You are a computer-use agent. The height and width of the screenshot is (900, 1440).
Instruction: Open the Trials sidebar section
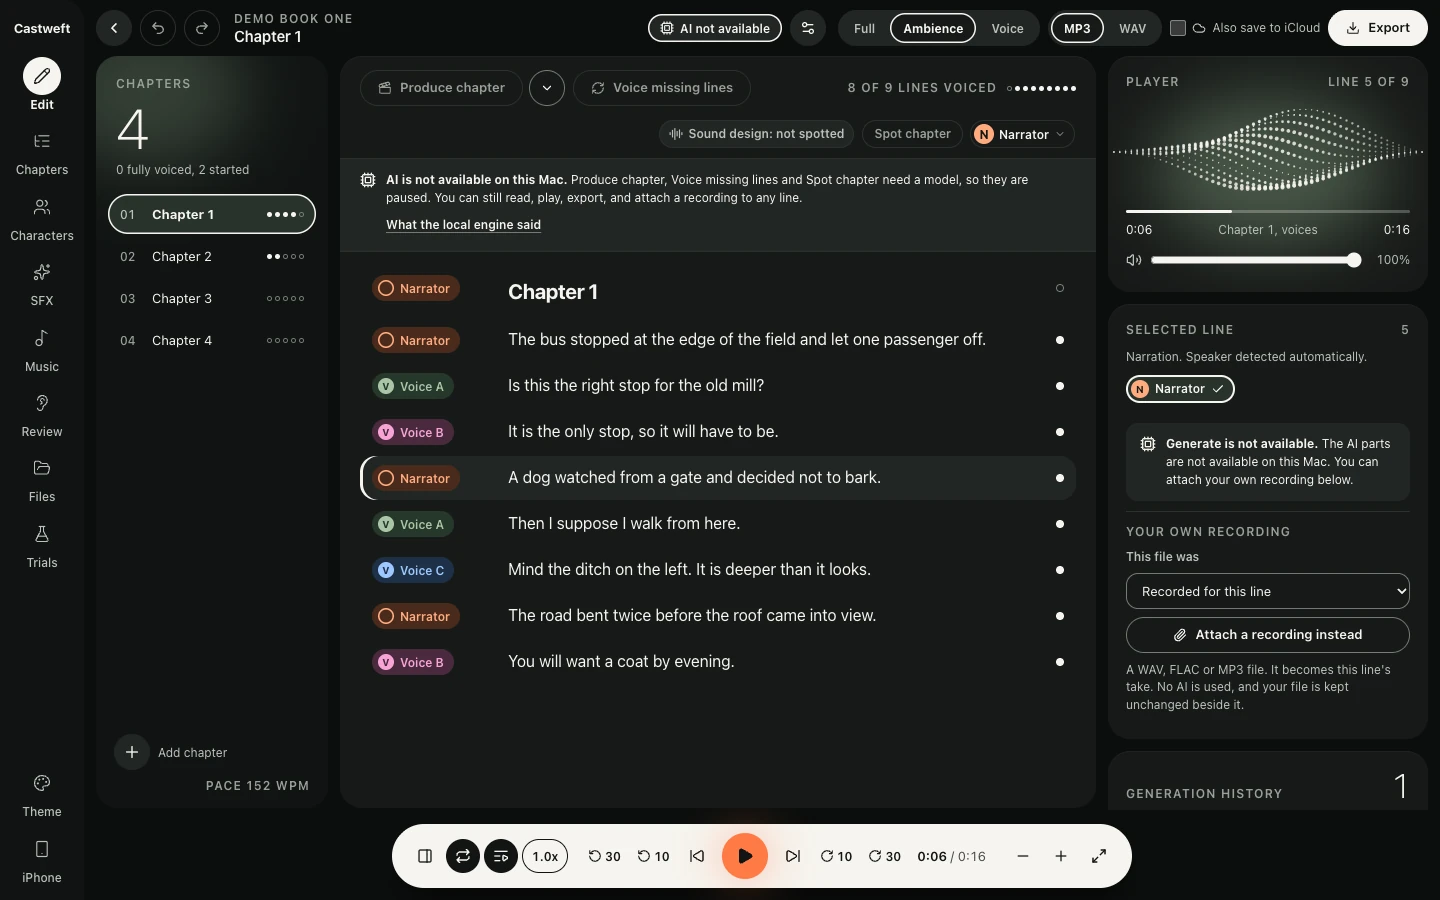42,546
